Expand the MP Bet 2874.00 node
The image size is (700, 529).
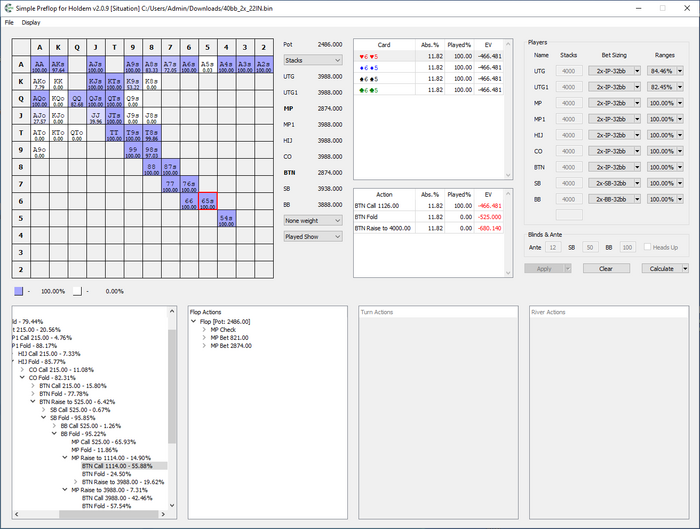point(204,346)
